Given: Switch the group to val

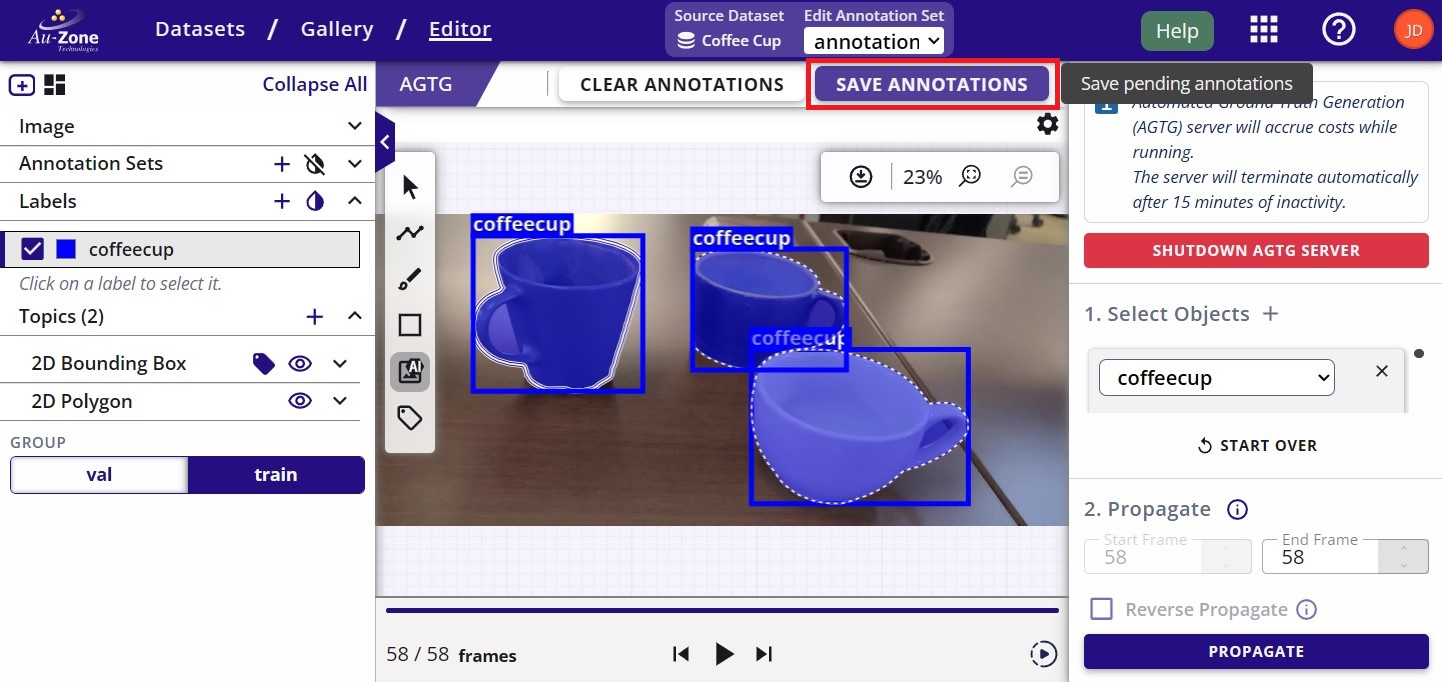Looking at the screenshot, I should (99, 475).
